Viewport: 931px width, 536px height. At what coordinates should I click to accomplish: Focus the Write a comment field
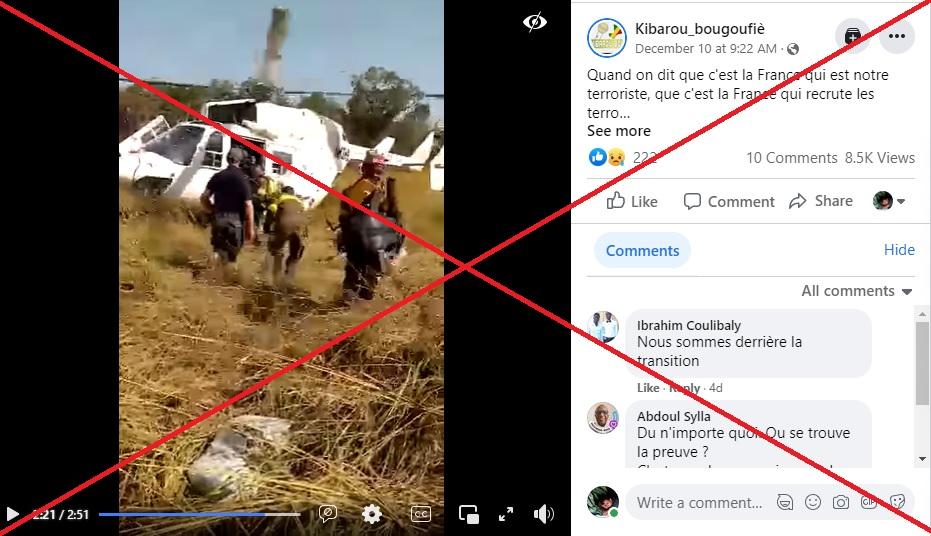click(699, 503)
